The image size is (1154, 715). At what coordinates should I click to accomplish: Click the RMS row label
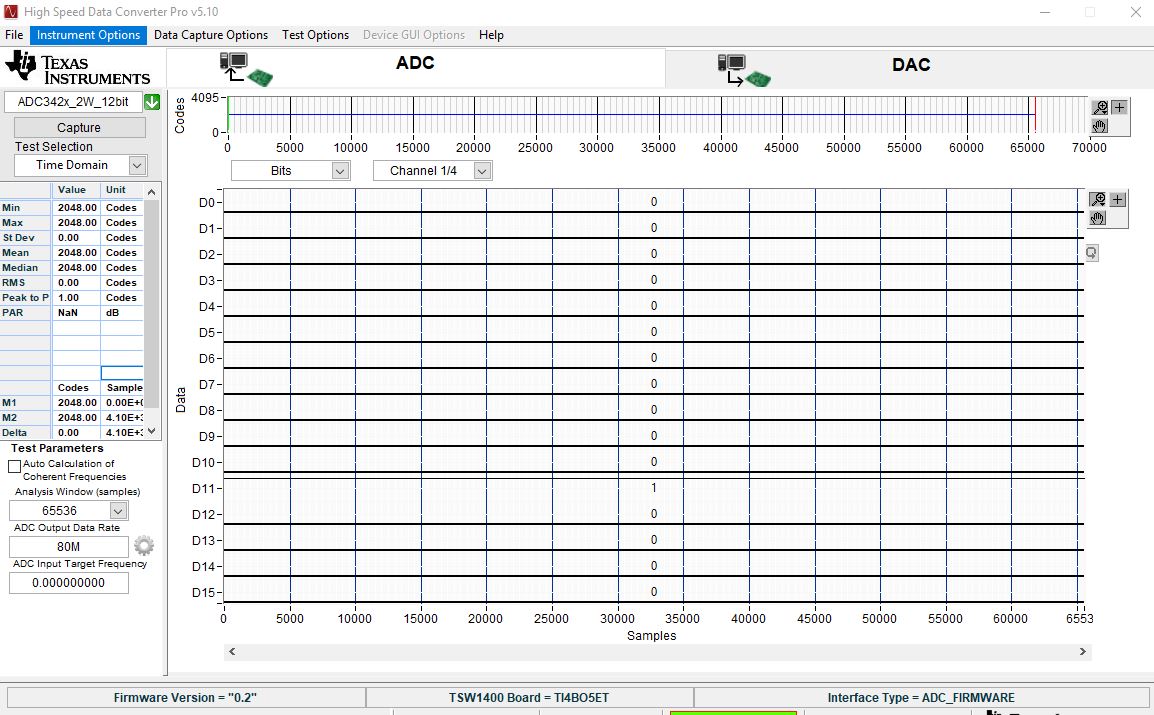click(x=25, y=282)
